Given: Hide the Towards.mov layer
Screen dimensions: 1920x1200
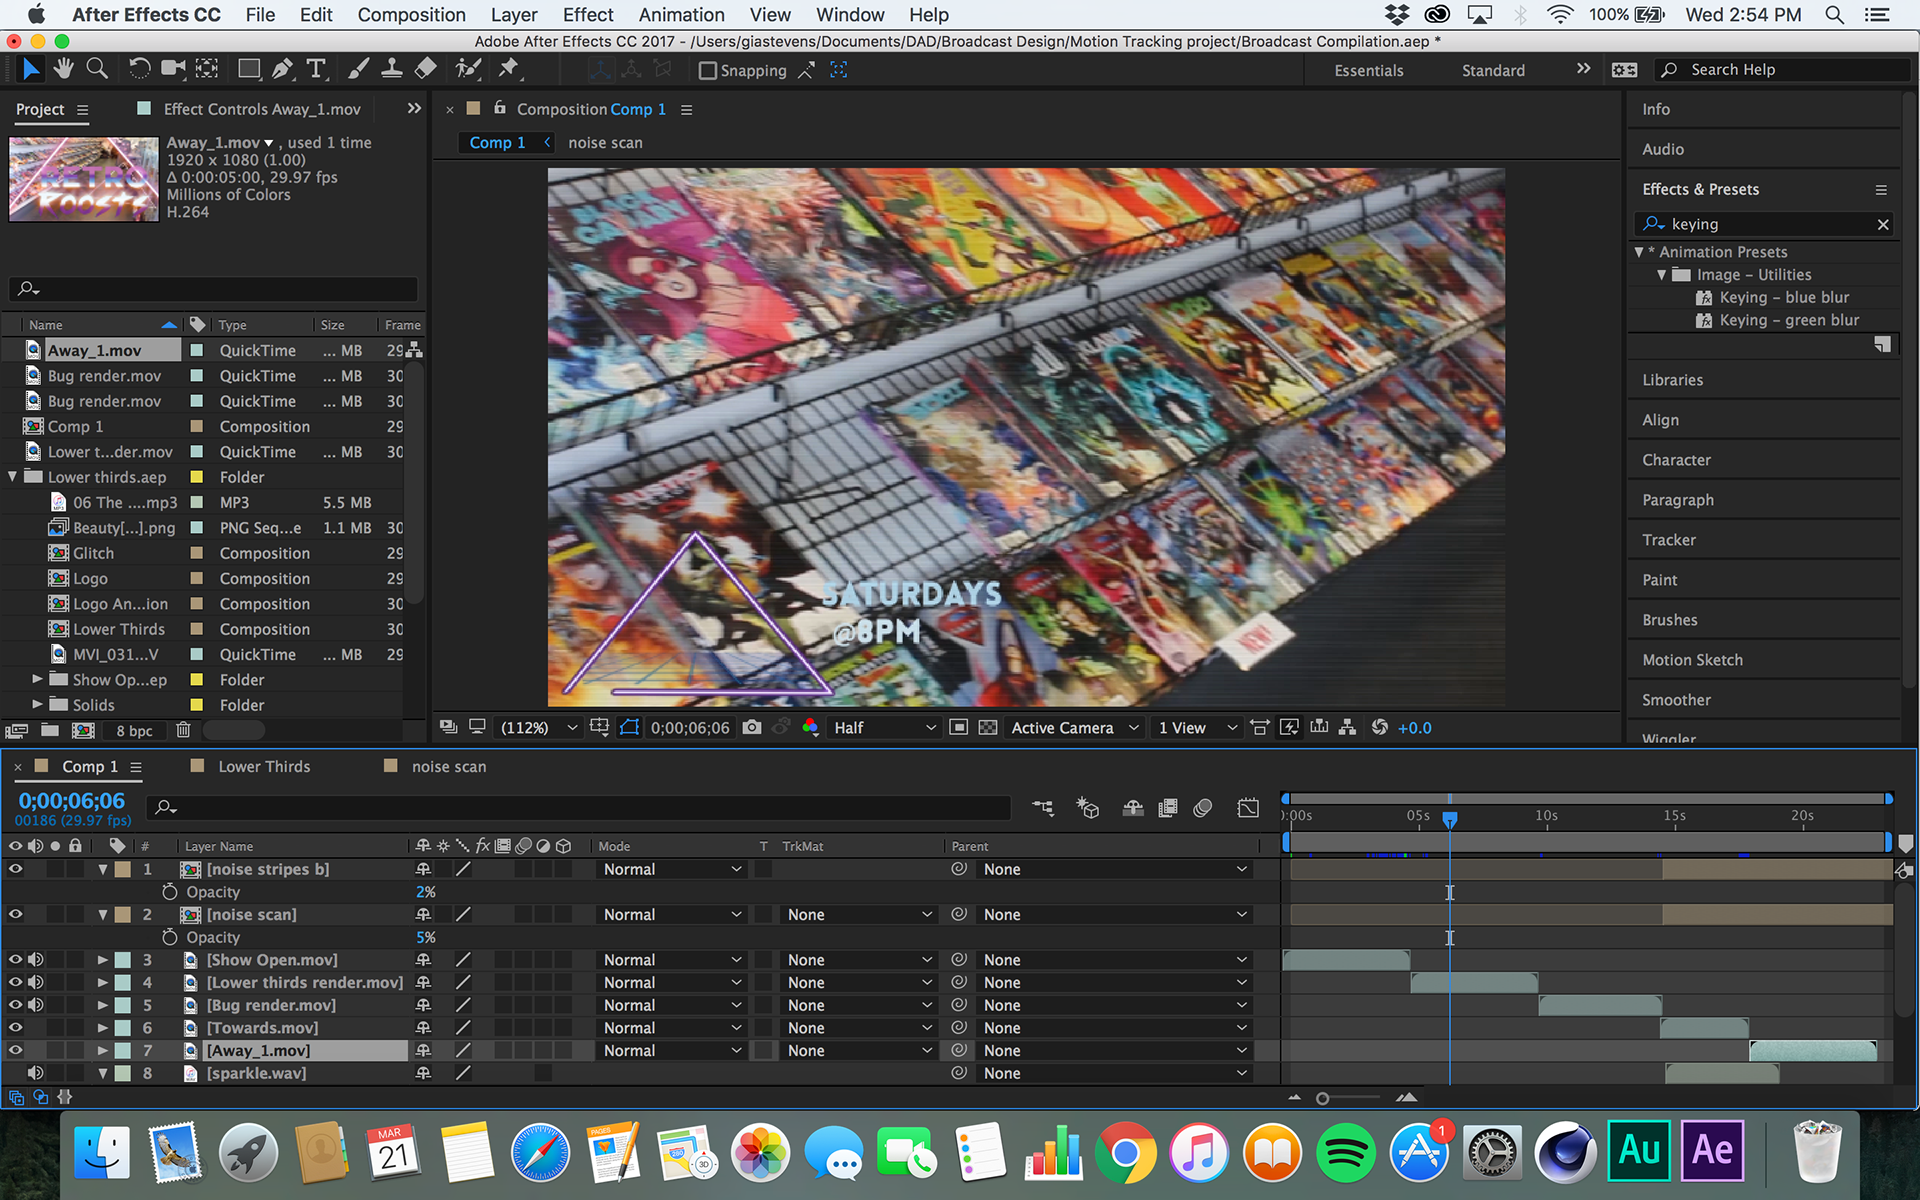Looking at the screenshot, I should 15,1028.
